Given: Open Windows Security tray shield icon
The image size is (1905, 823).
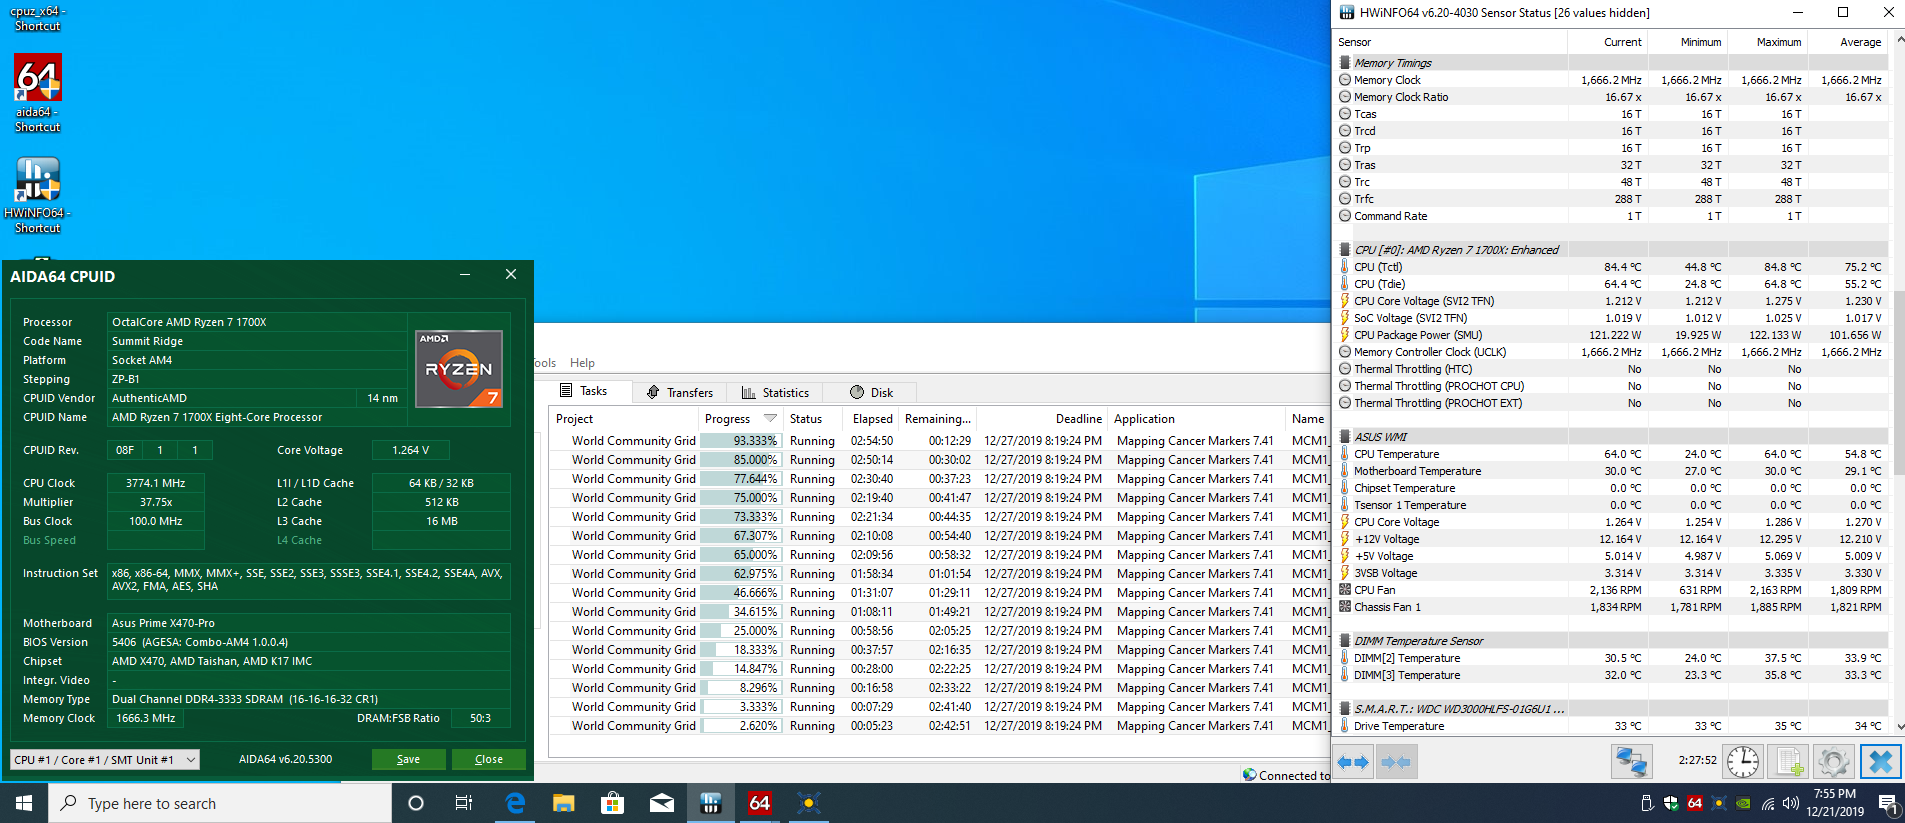Looking at the screenshot, I should coord(1671,803).
